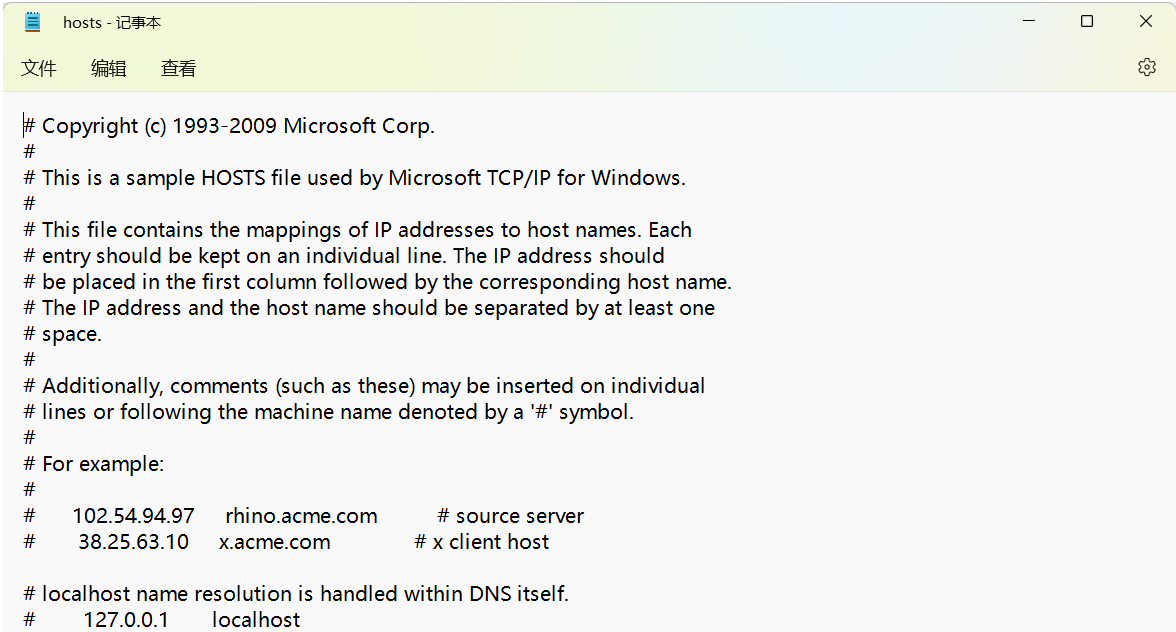Click the hosts document title in title bar
Image resolution: width=1176 pixels, height=632 pixels.
111,21
